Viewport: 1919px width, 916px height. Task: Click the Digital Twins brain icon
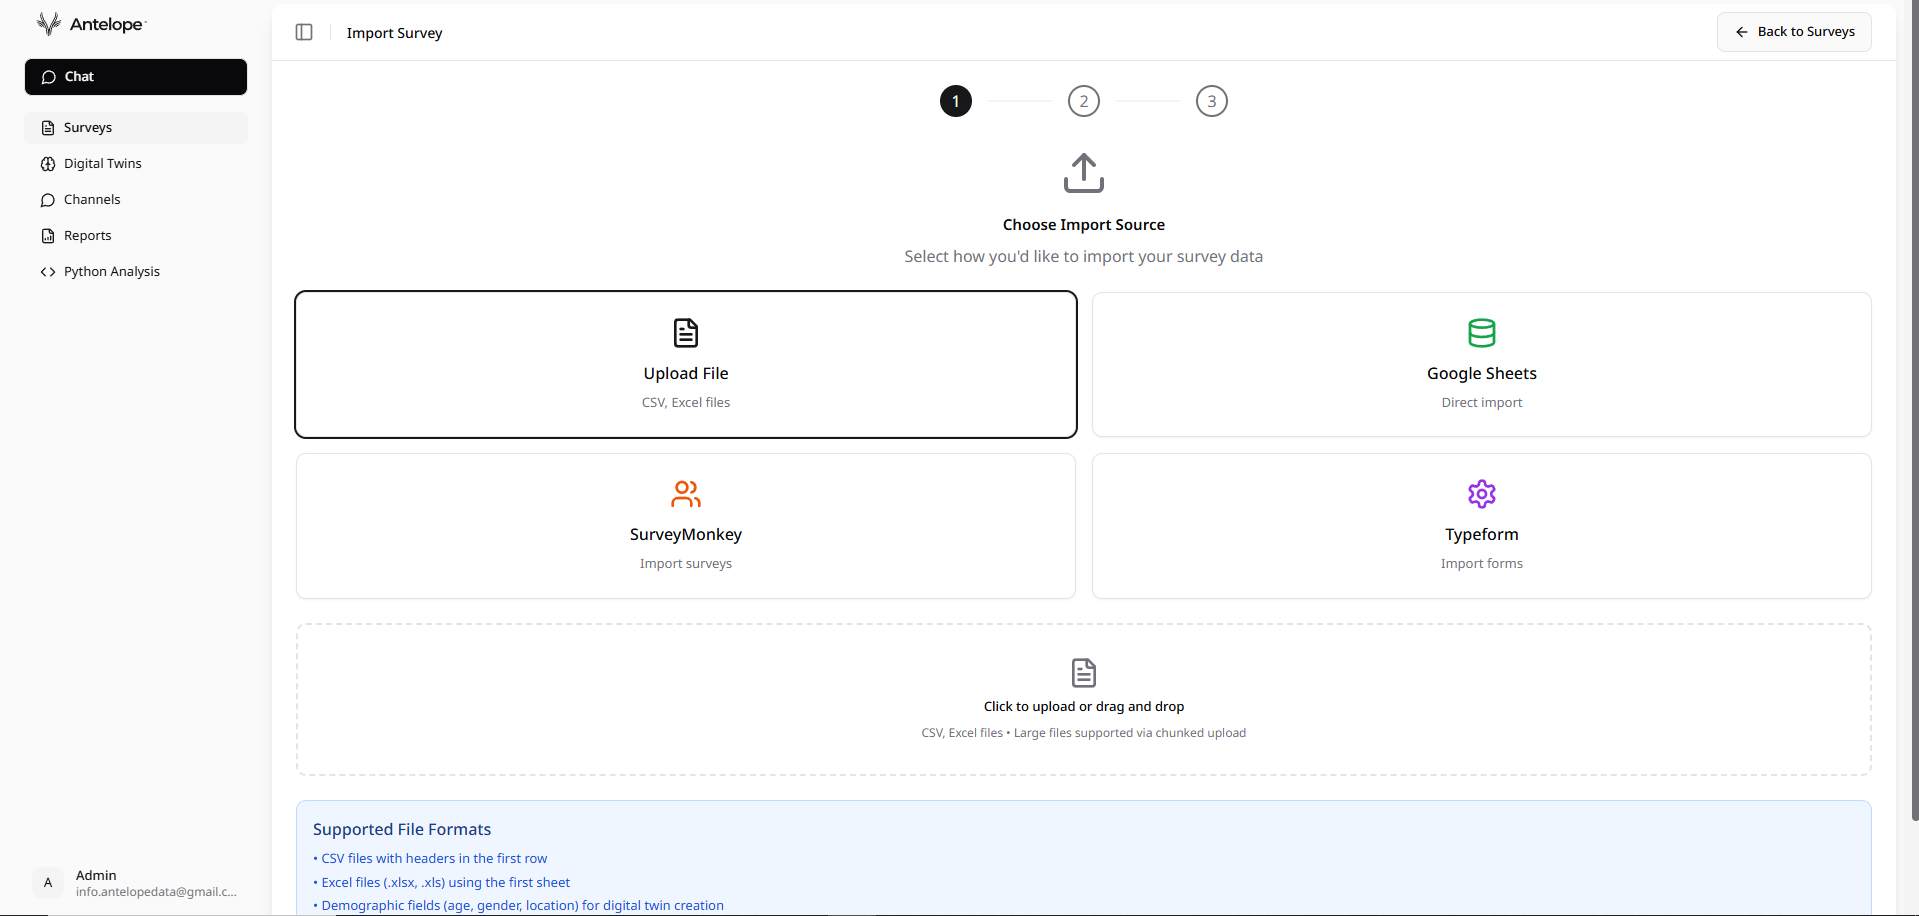(48, 163)
